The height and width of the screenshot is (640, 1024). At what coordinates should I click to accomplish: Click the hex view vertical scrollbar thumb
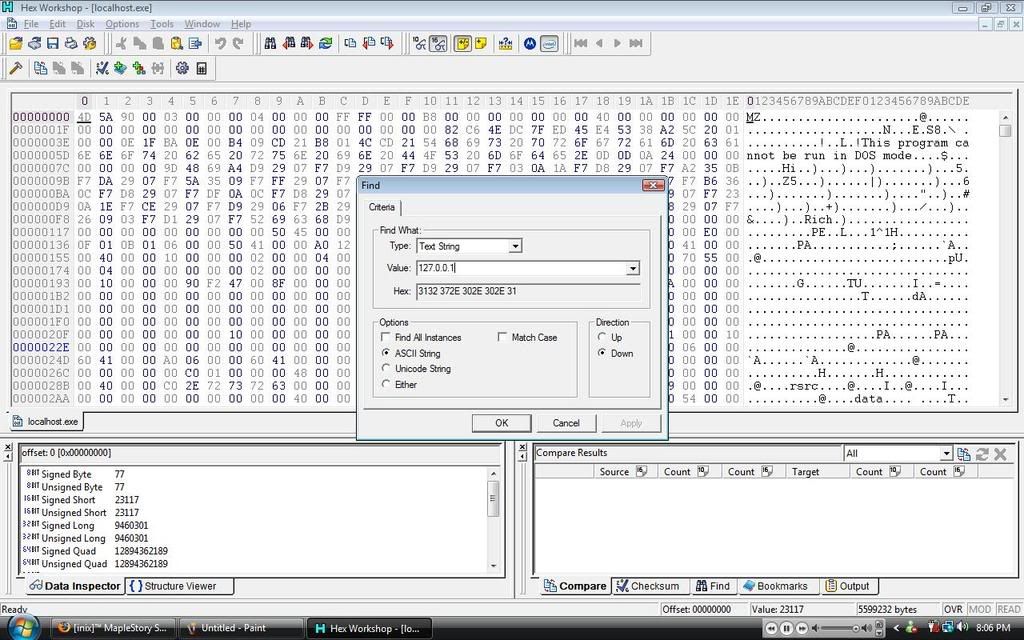(1005, 130)
